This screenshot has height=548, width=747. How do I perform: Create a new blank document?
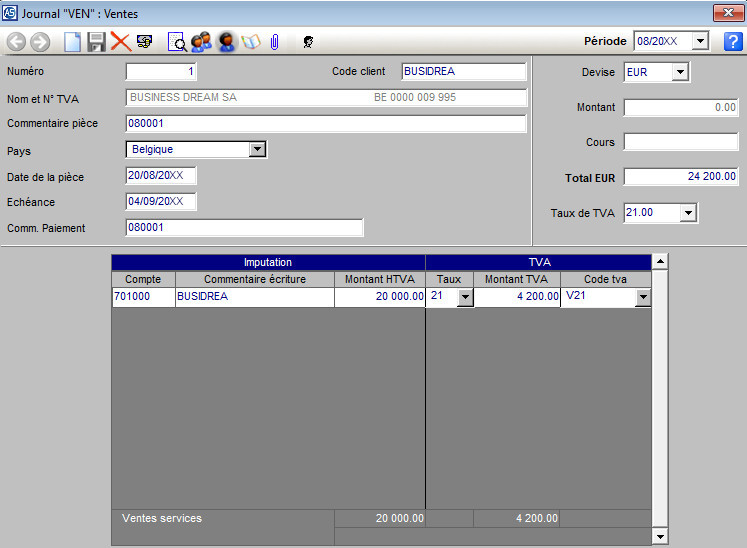(72, 42)
